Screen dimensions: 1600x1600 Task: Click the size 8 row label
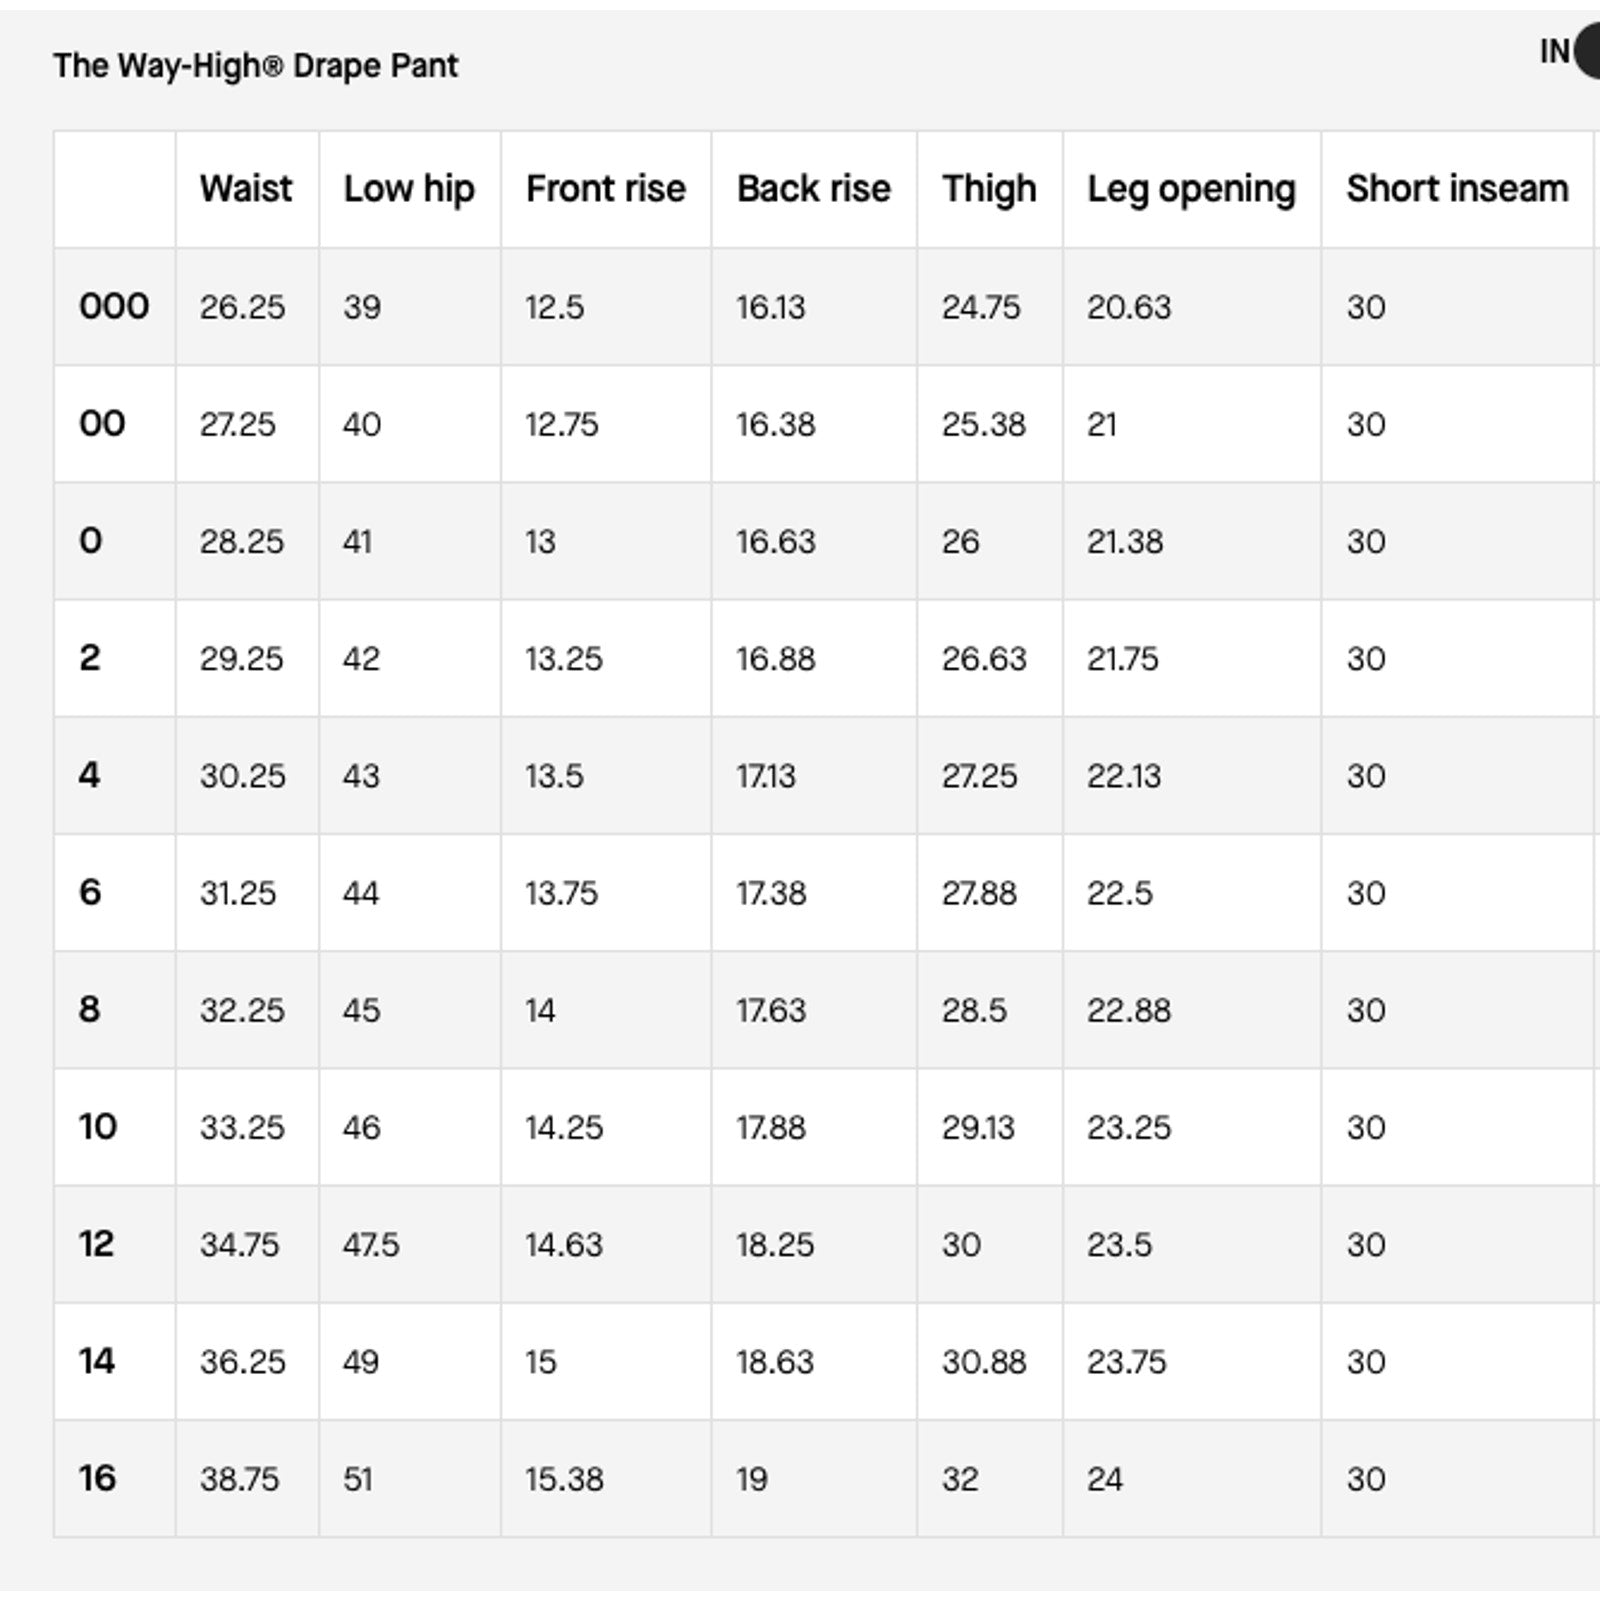click(x=89, y=1009)
